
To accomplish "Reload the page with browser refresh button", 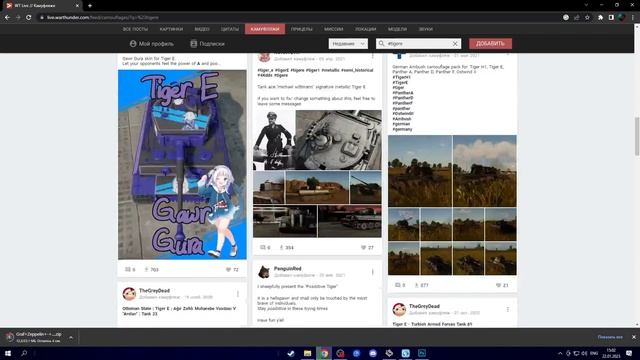I will (29, 18).
